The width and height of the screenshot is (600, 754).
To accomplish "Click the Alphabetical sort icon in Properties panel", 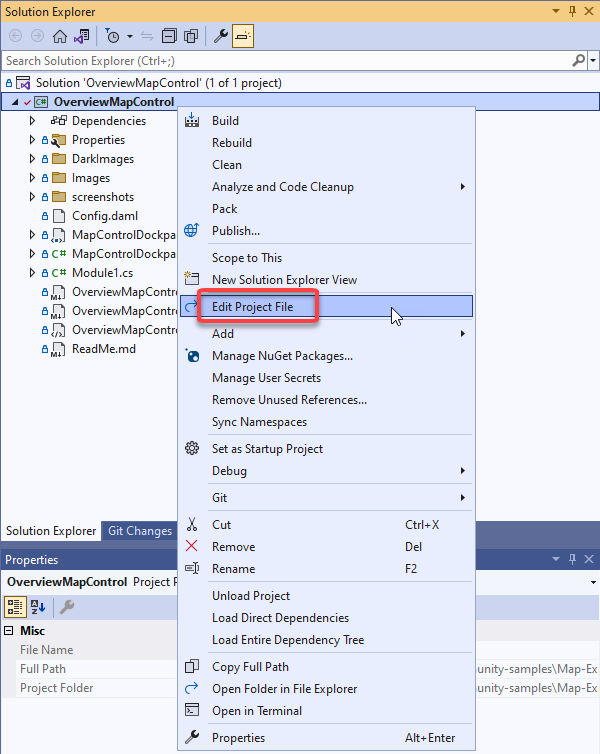I will tap(38, 606).
